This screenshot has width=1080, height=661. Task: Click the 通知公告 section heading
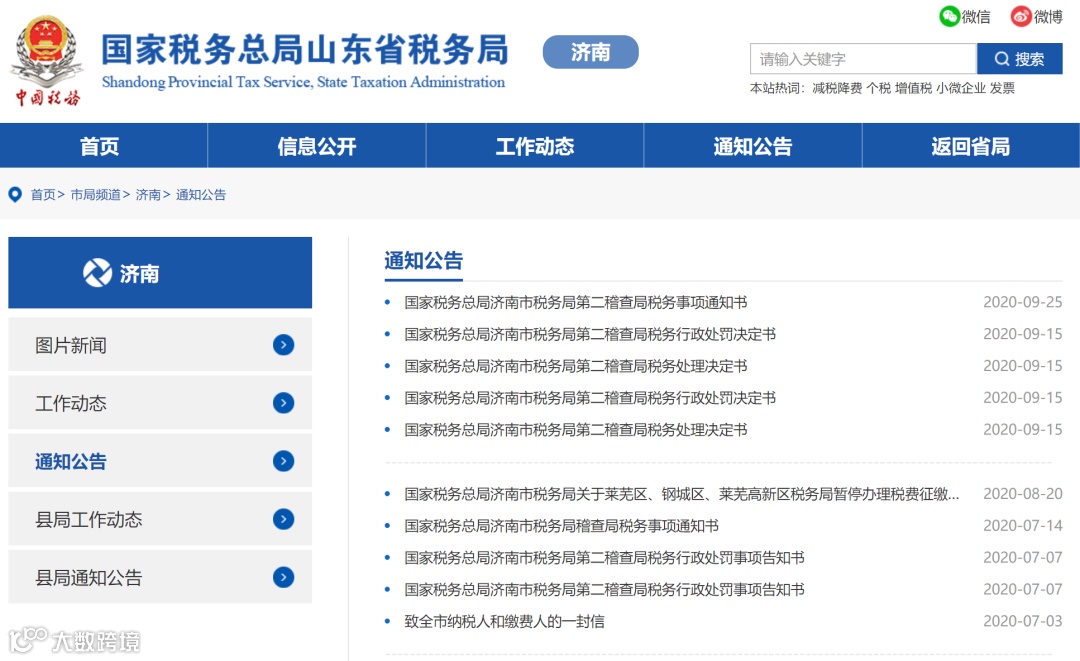tap(424, 261)
